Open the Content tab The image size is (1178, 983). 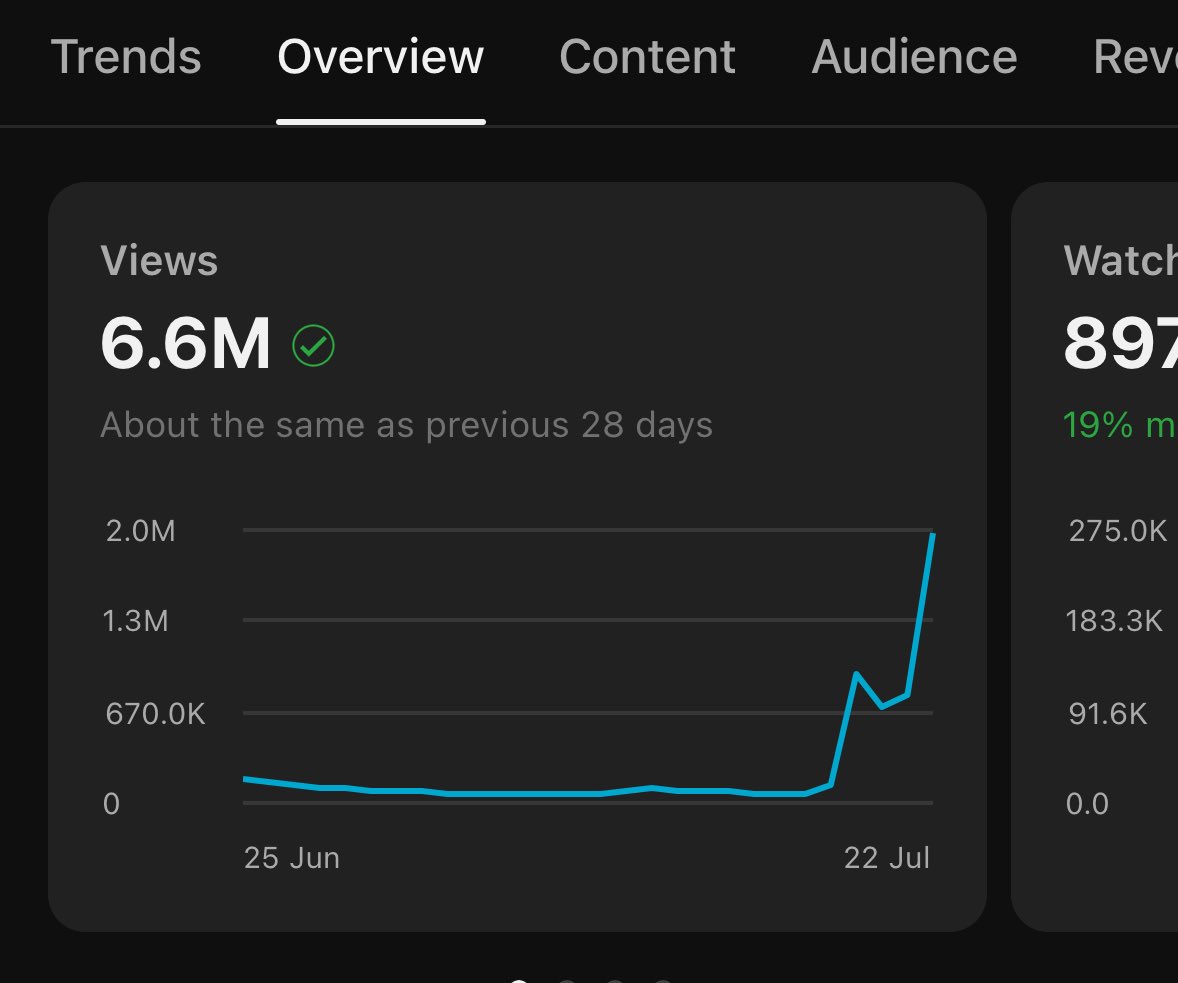(648, 57)
